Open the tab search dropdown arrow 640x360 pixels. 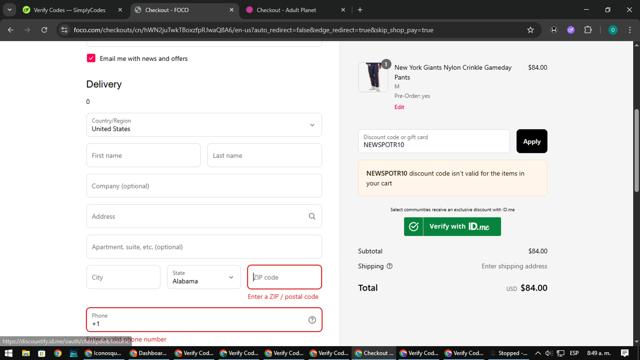[9, 10]
